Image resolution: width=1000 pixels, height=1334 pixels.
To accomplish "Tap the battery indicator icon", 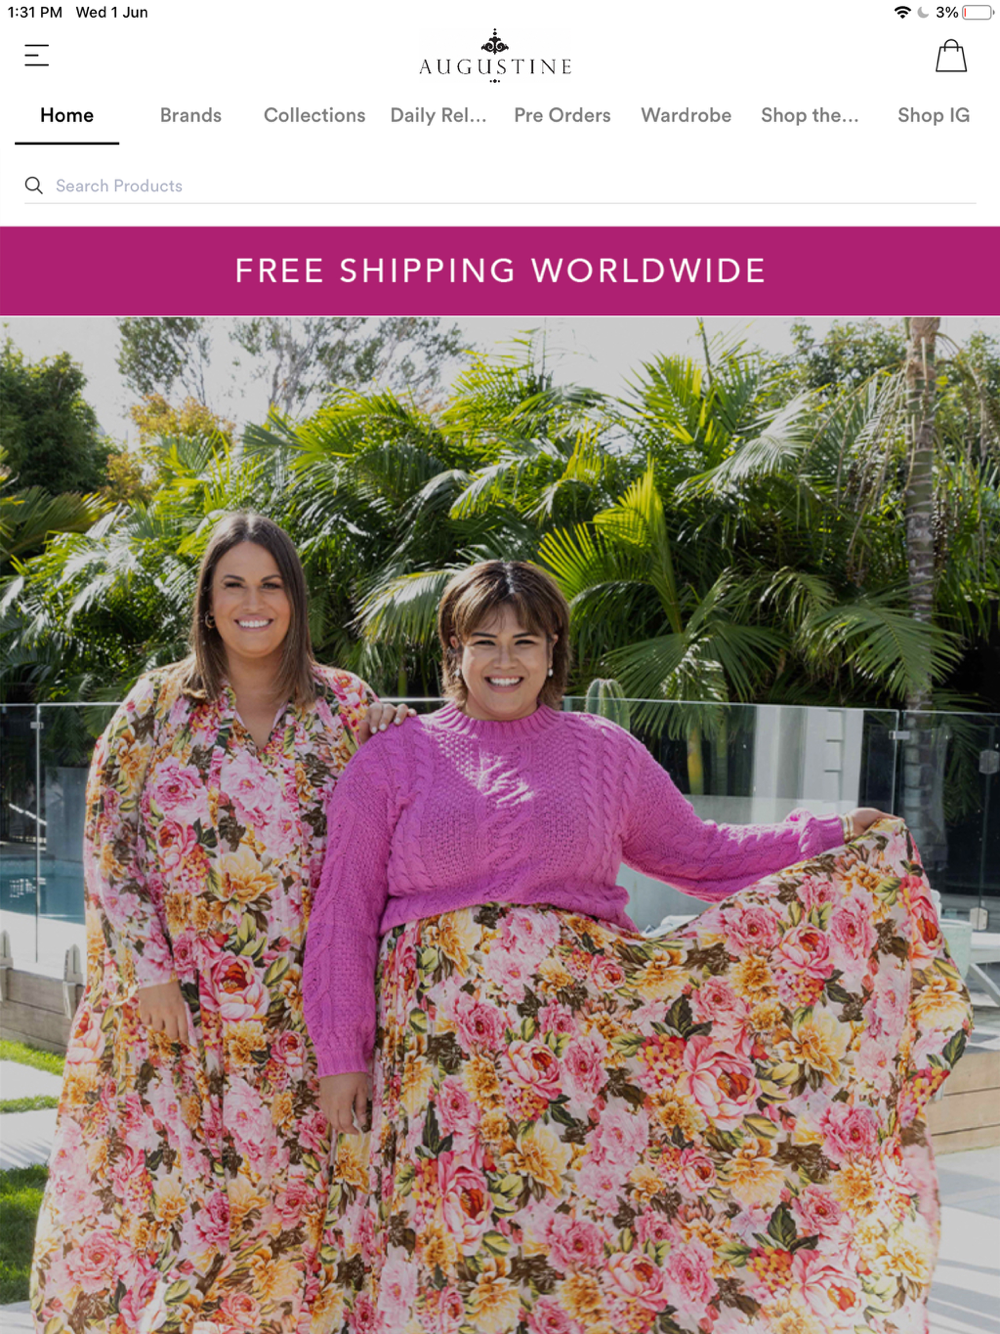I will (x=978, y=12).
